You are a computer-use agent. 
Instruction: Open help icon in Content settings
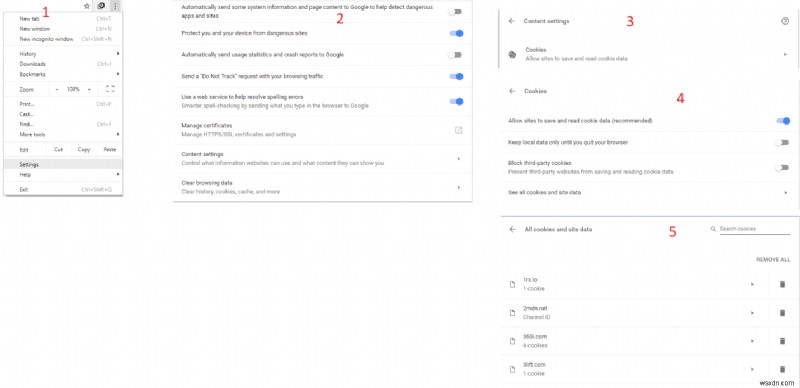point(785,21)
